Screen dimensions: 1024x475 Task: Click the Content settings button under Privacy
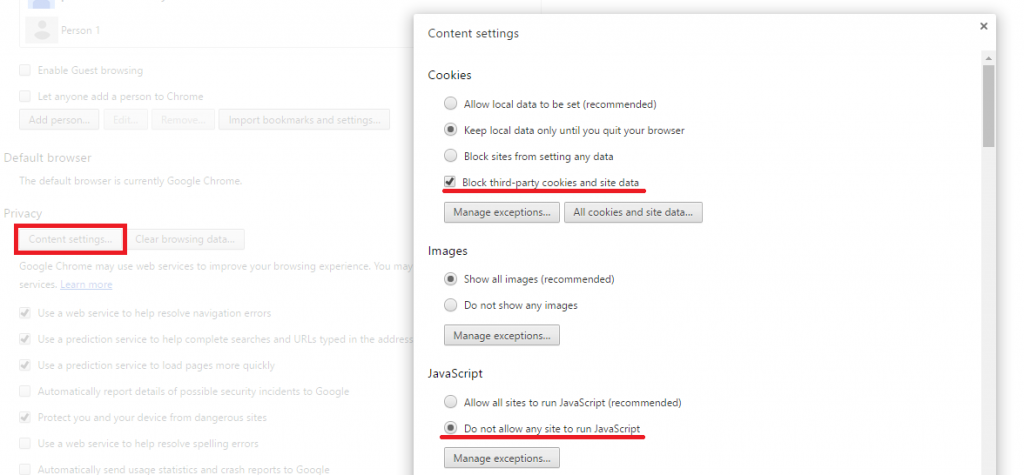pyautogui.click(x=71, y=239)
